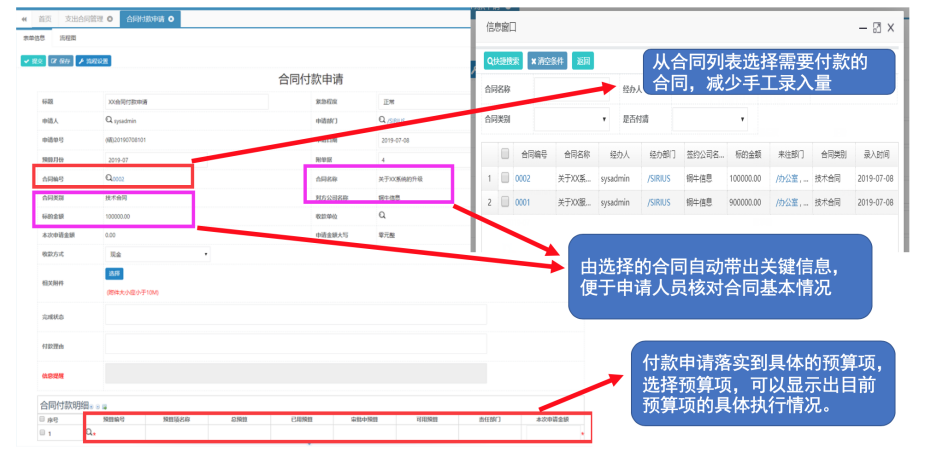Tick the checkbox for contract row 0001
This screenshot has width=931, height=464.
505,202
